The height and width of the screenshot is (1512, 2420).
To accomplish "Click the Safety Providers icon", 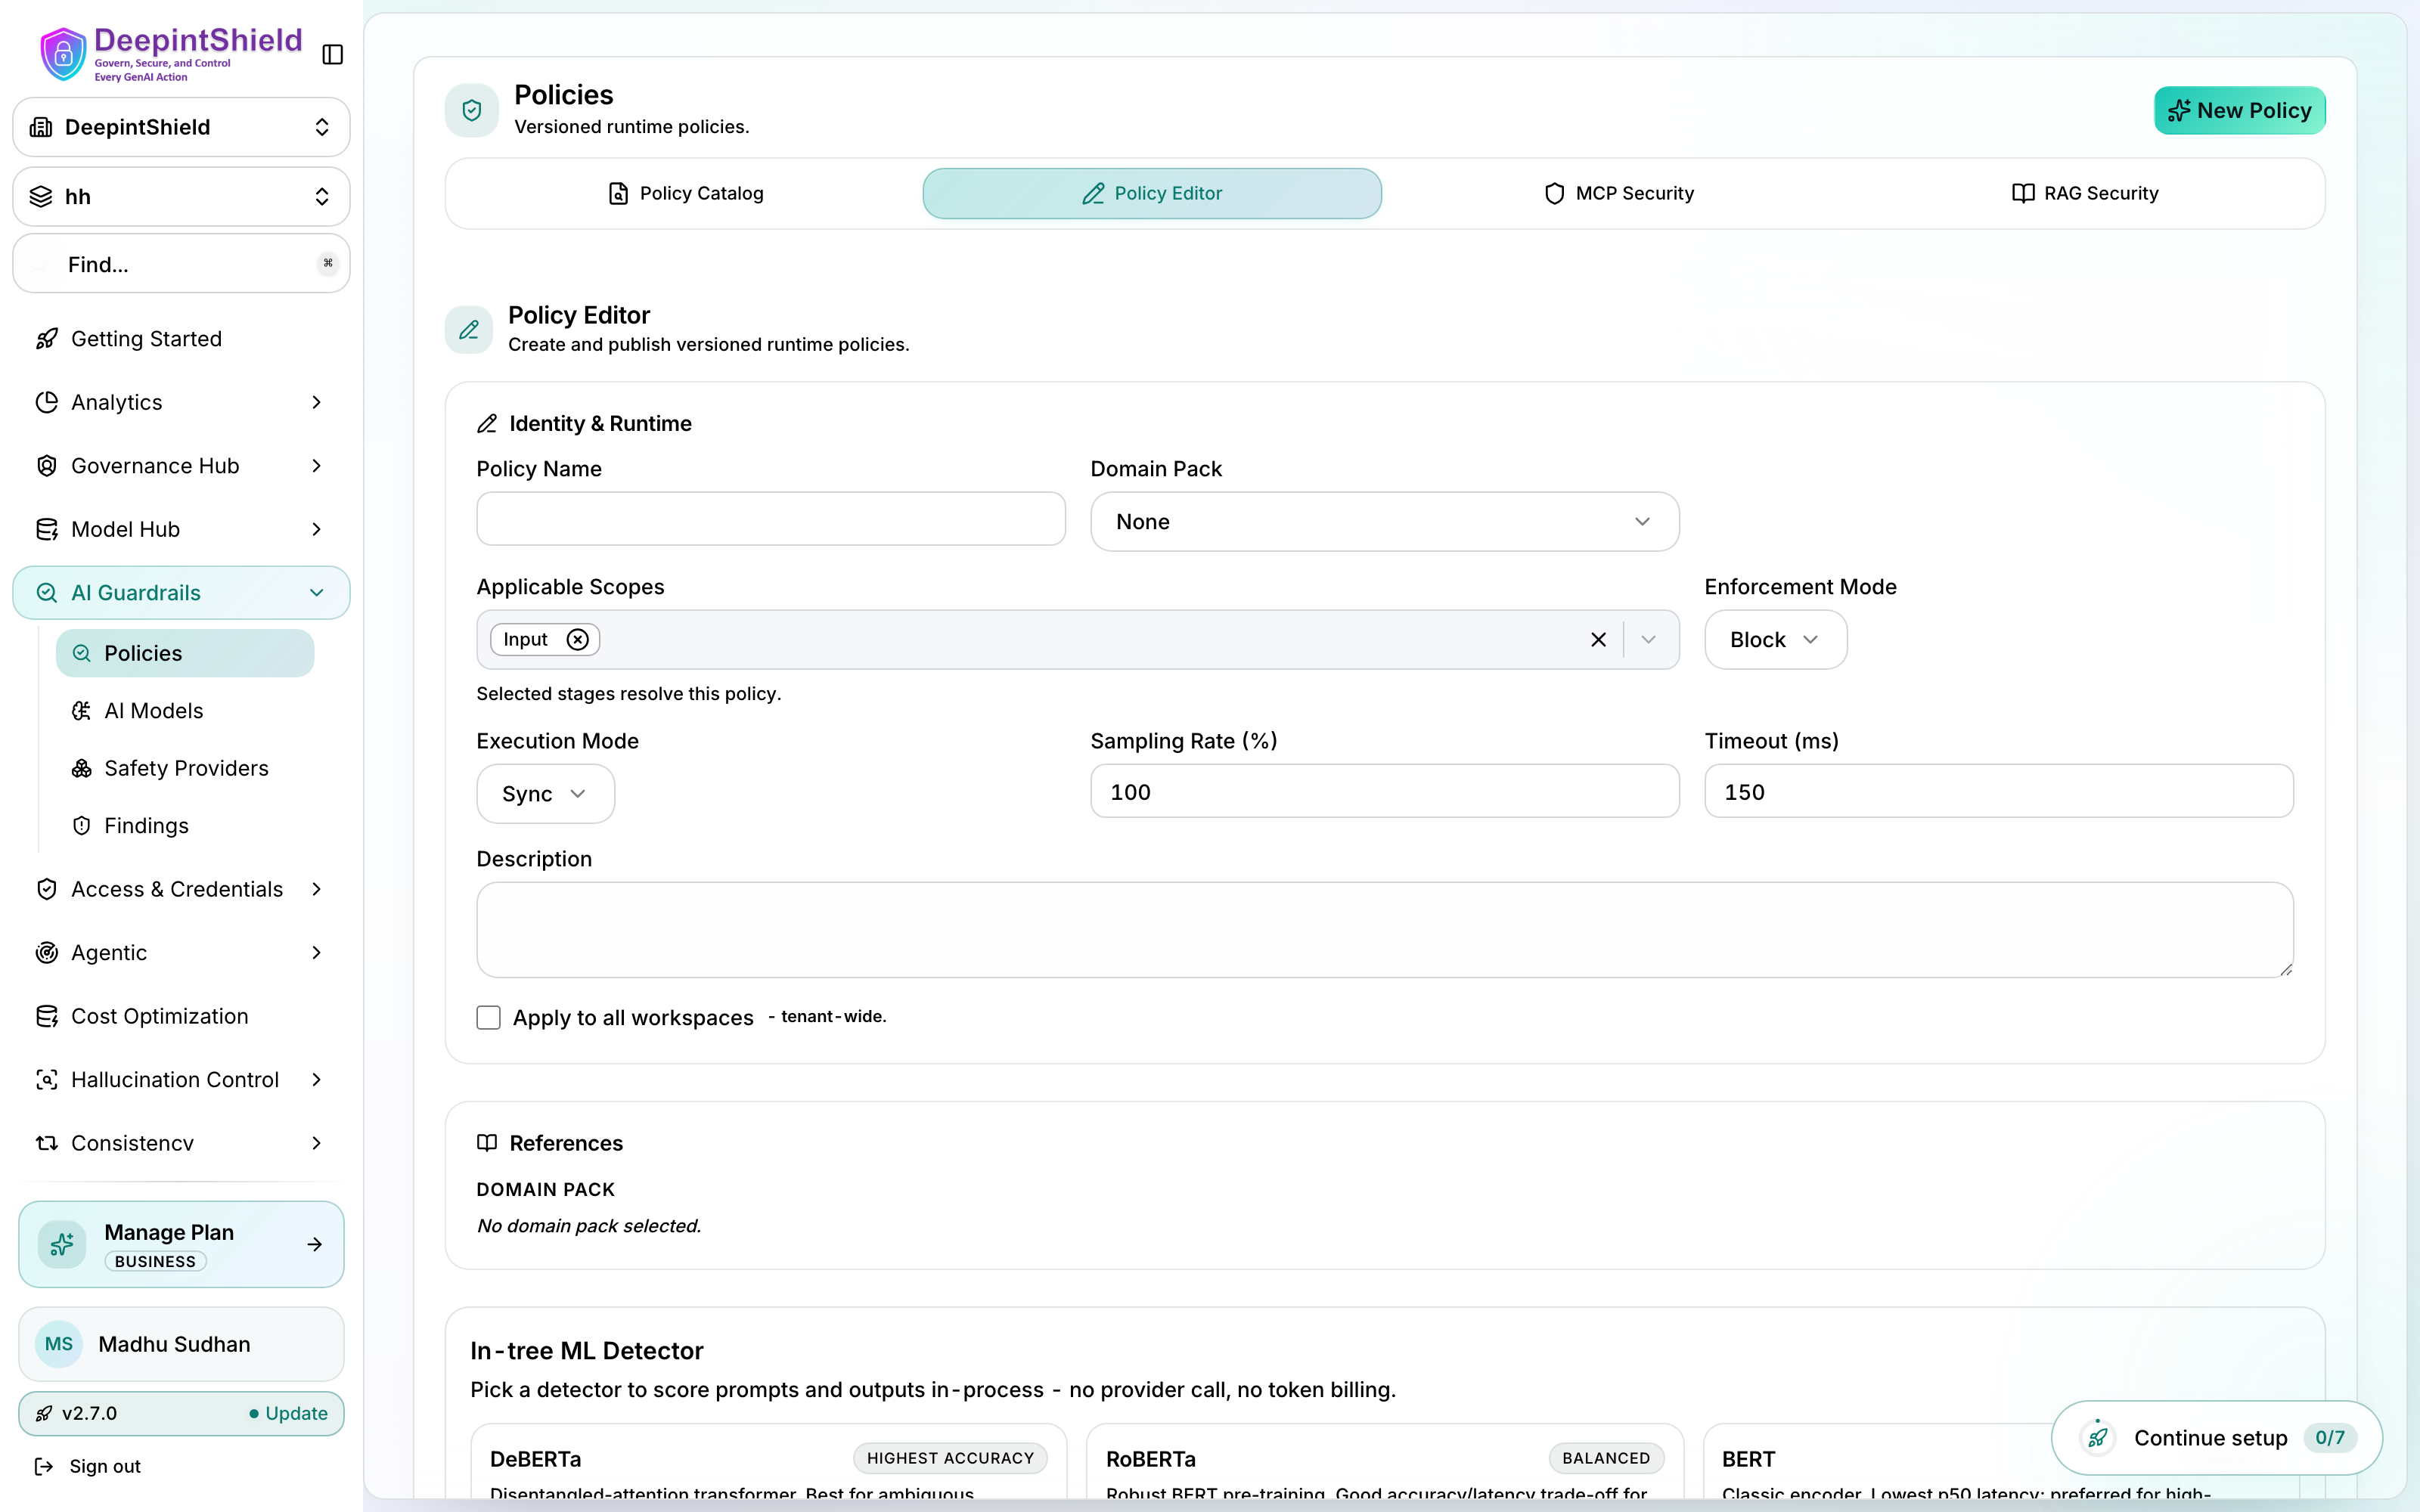I will coord(82,768).
